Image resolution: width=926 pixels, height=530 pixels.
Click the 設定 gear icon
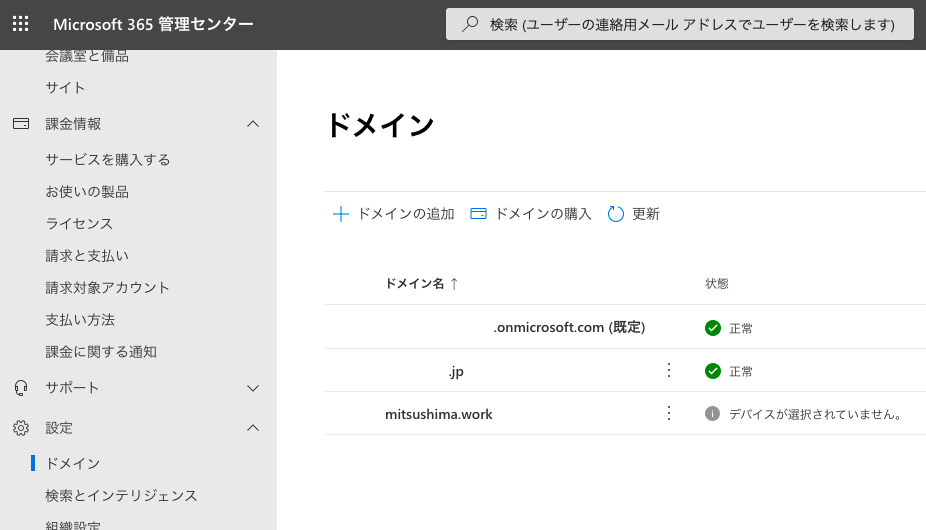click(21, 428)
